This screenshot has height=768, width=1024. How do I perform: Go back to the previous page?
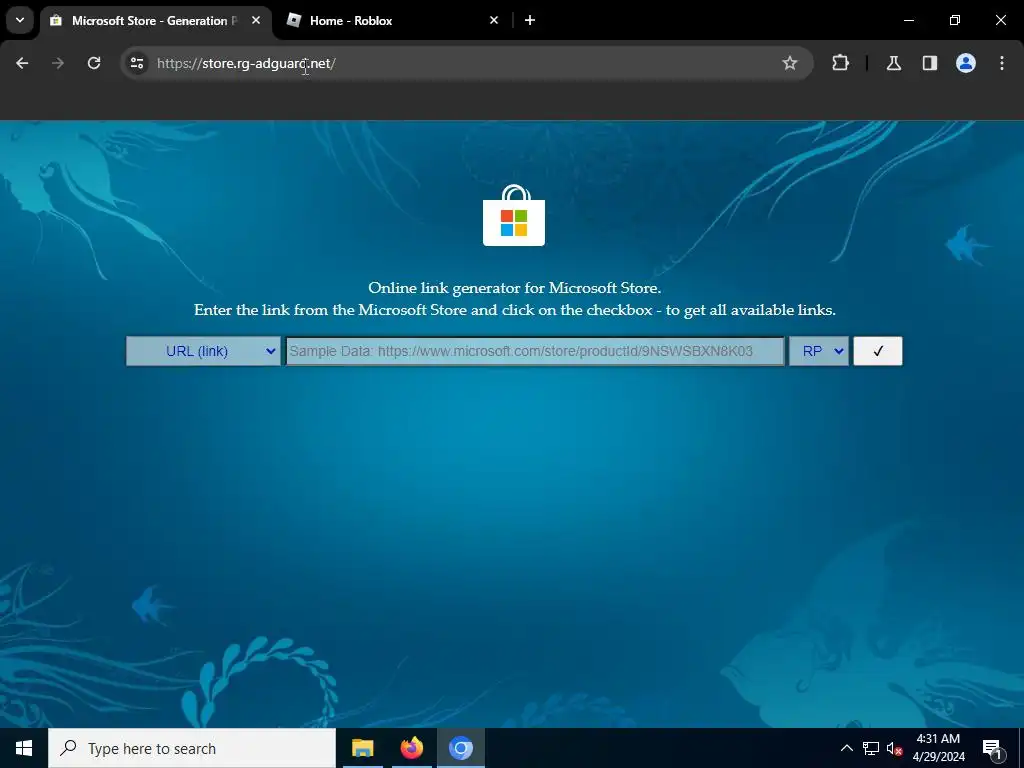(x=22, y=63)
